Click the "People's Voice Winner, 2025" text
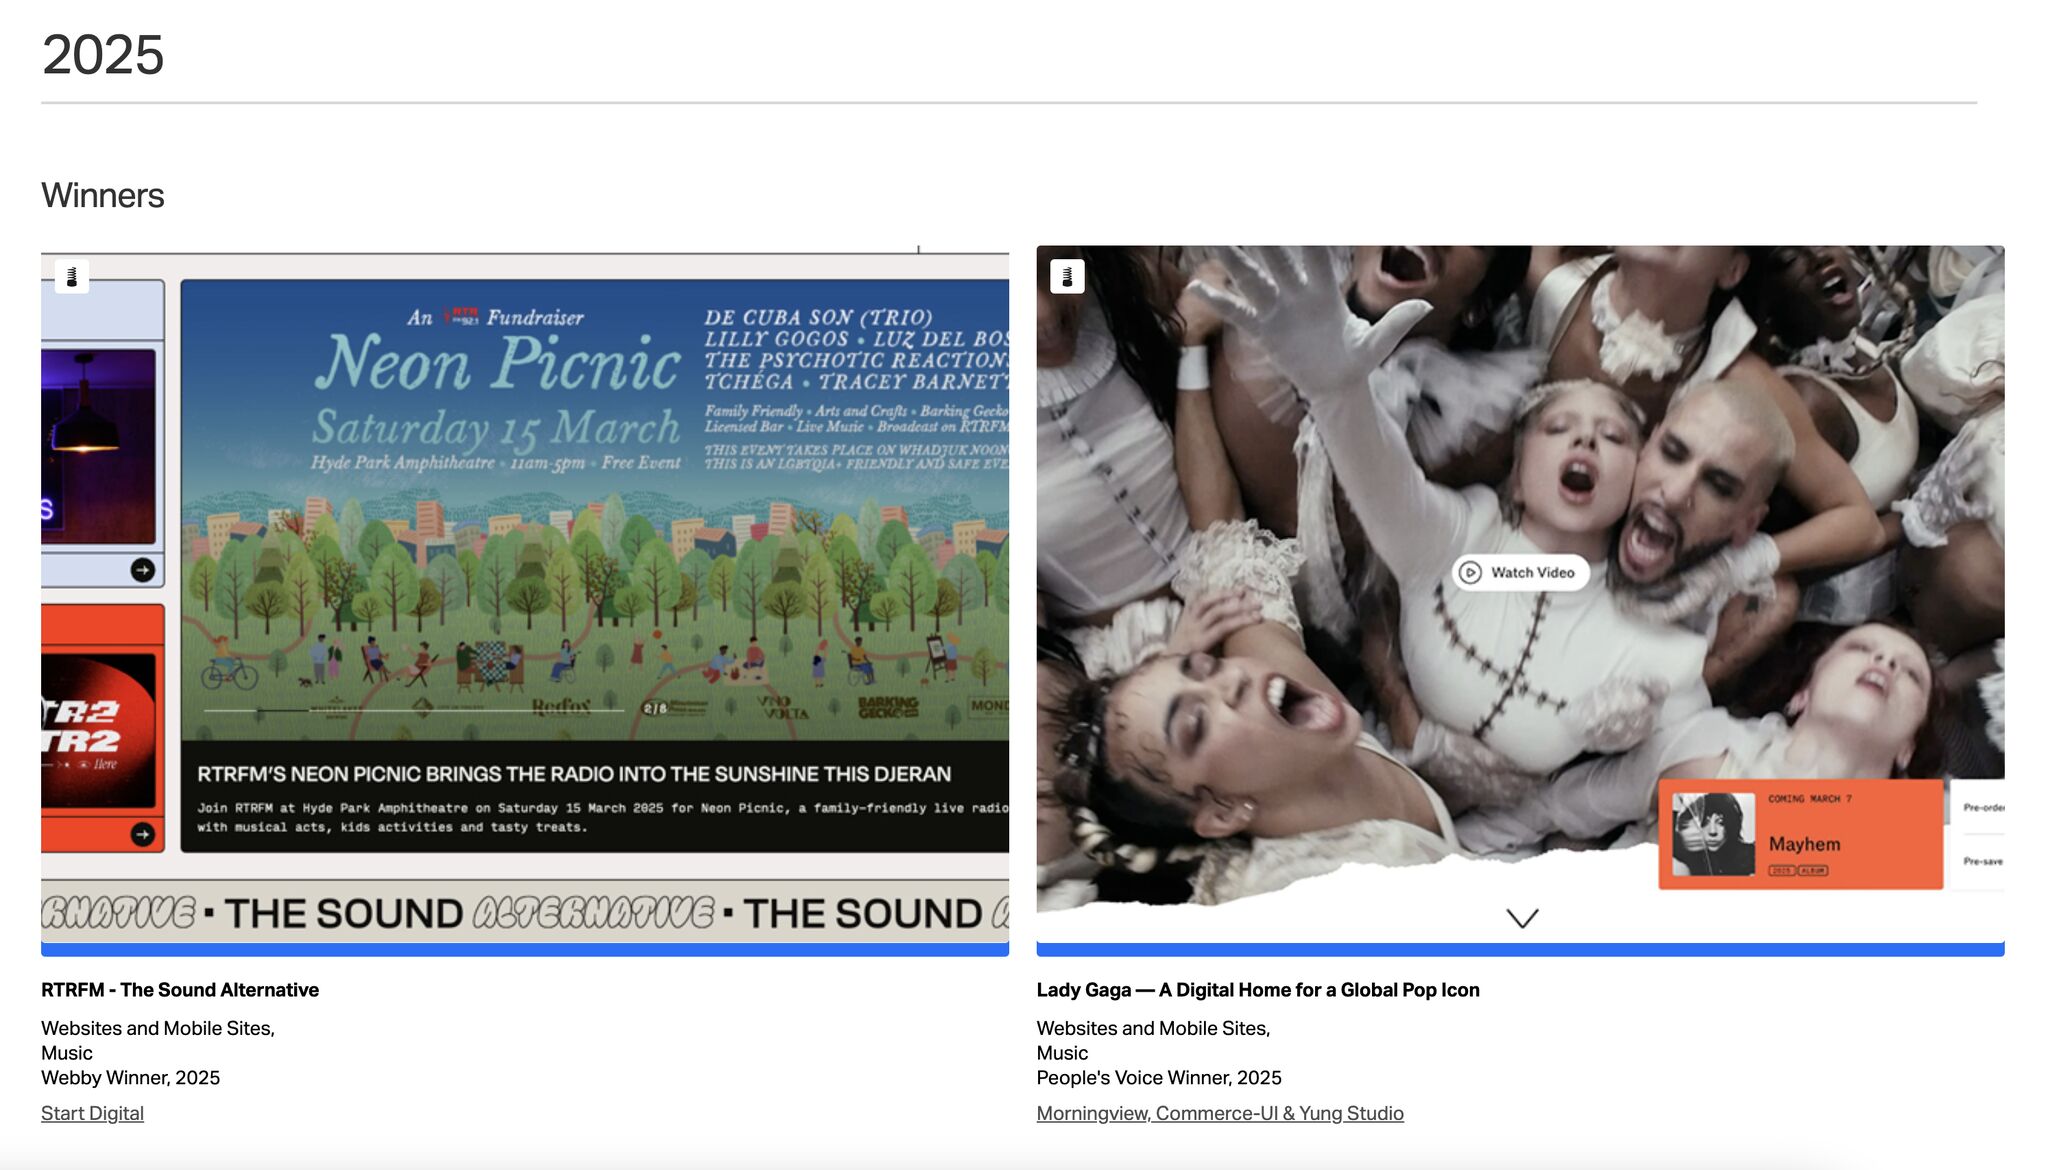The height and width of the screenshot is (1170, 2048). point(1159,1078)
